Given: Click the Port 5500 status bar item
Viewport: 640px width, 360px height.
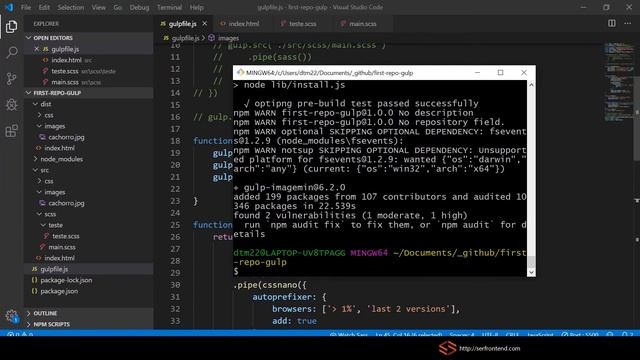Looking at the screenshot, I should point(580,335).
